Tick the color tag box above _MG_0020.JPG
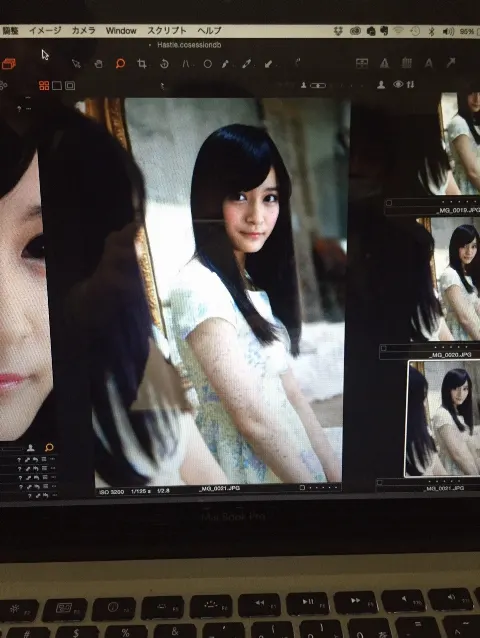 (383, 348)
